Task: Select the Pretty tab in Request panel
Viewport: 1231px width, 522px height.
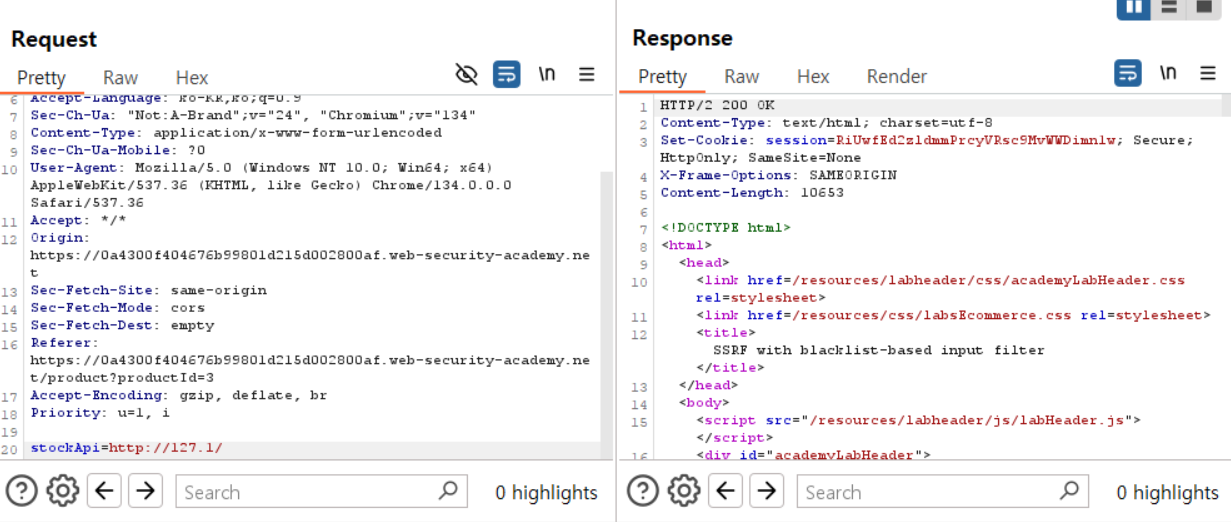Action: coord(41,77)
